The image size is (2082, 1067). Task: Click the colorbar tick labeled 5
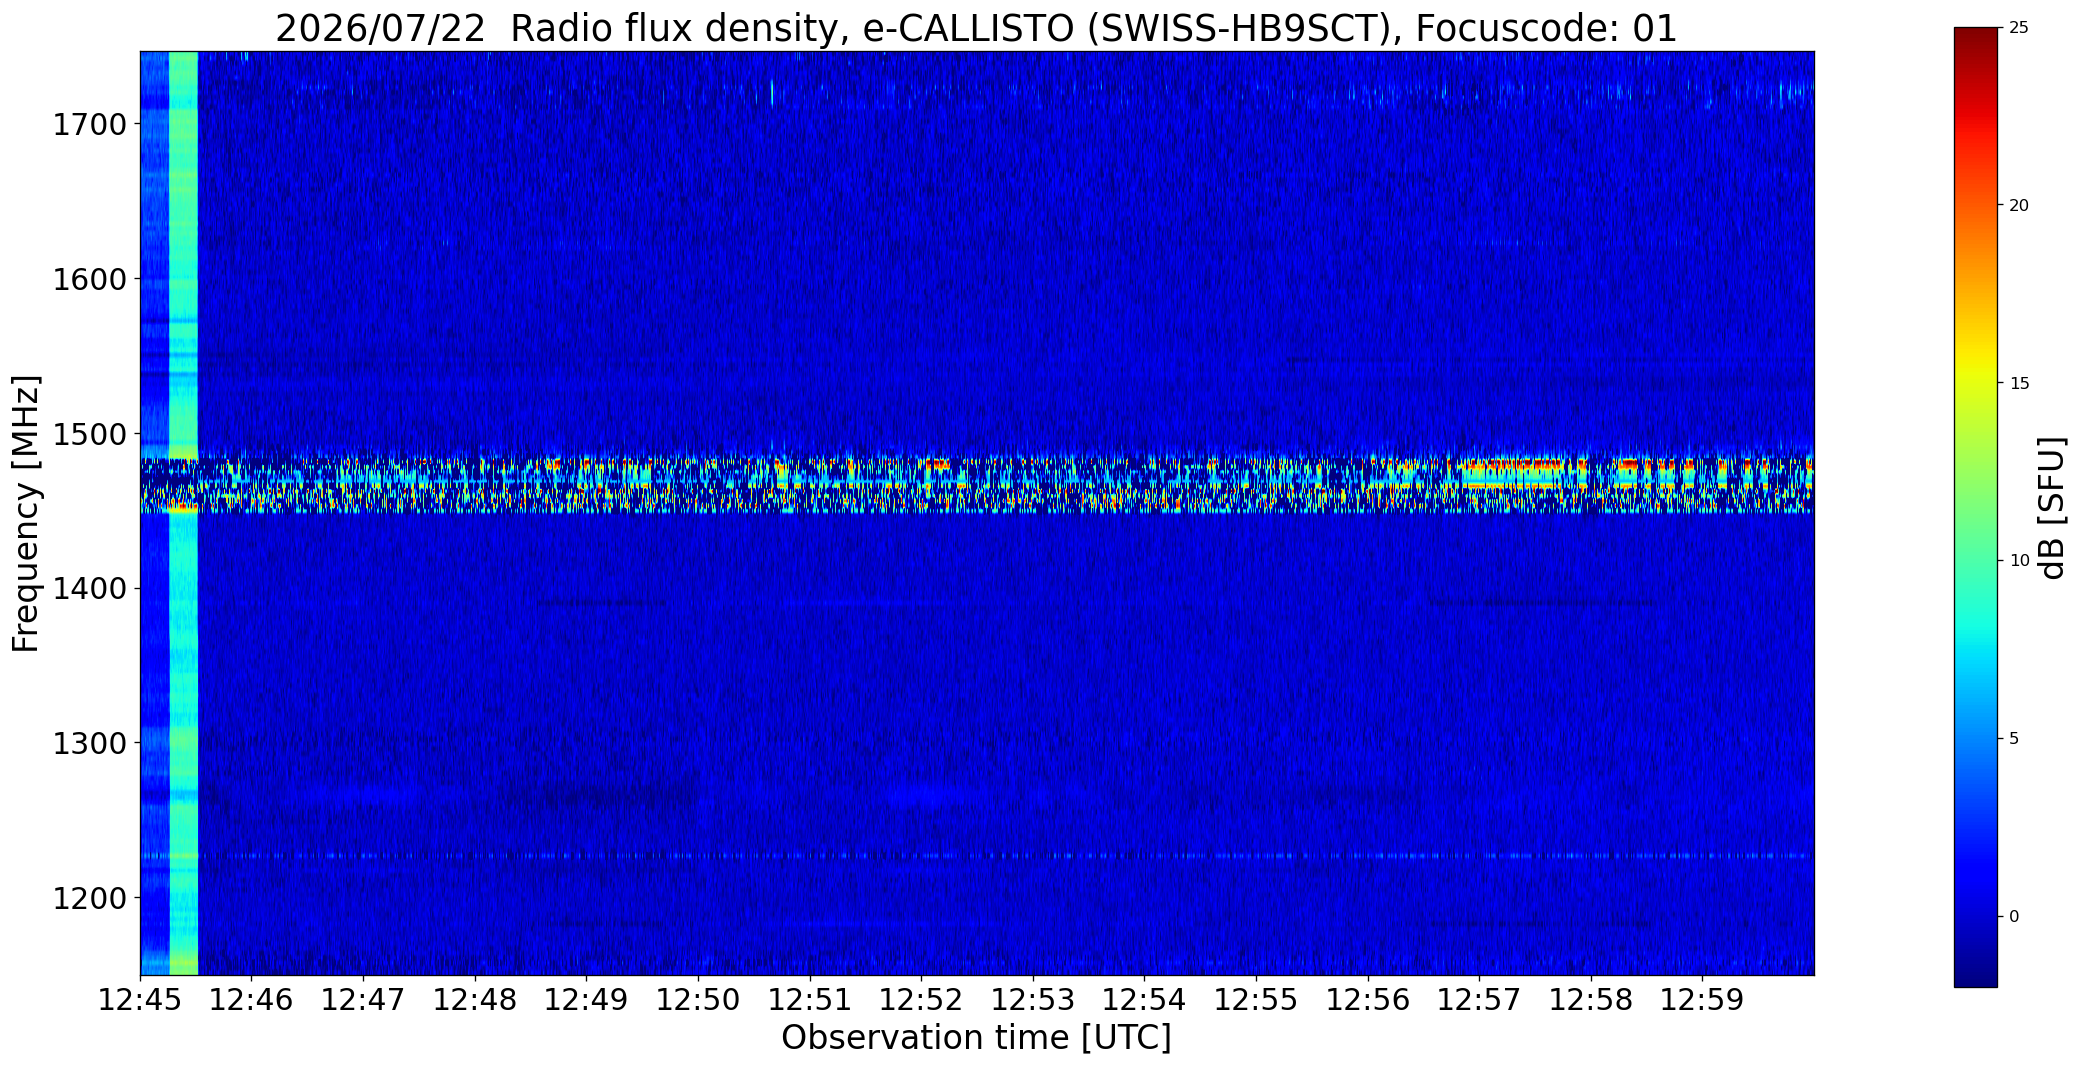coord(2014,739)
